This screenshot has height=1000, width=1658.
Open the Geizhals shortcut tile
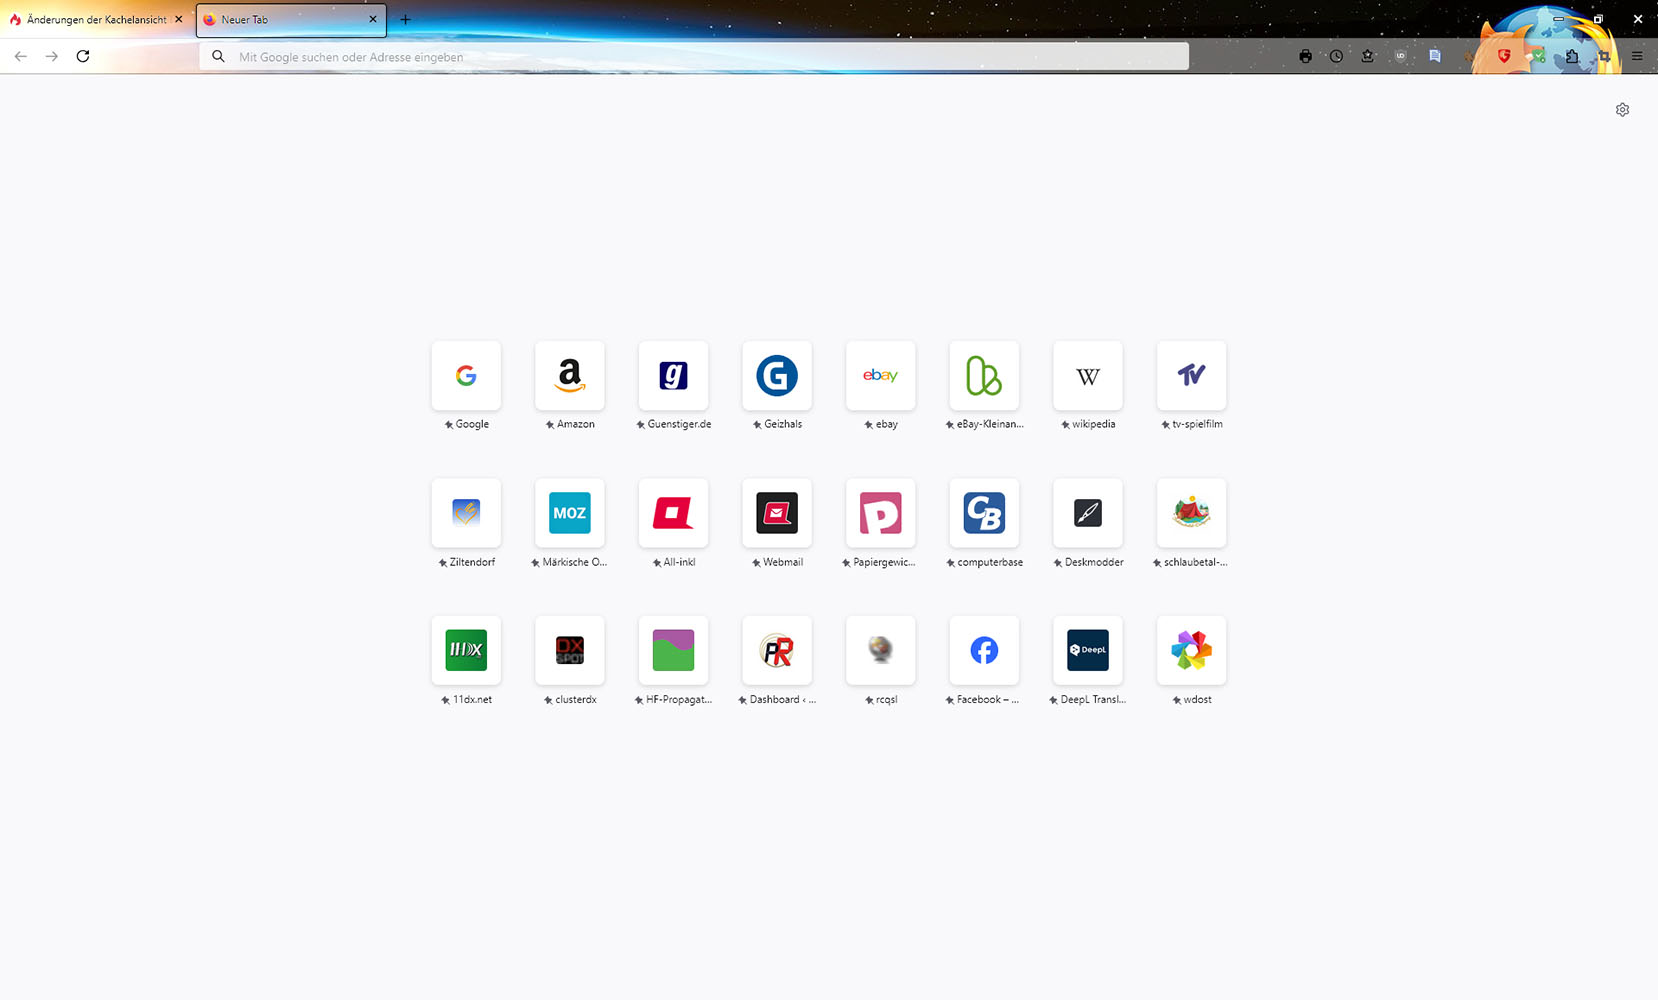777,376
